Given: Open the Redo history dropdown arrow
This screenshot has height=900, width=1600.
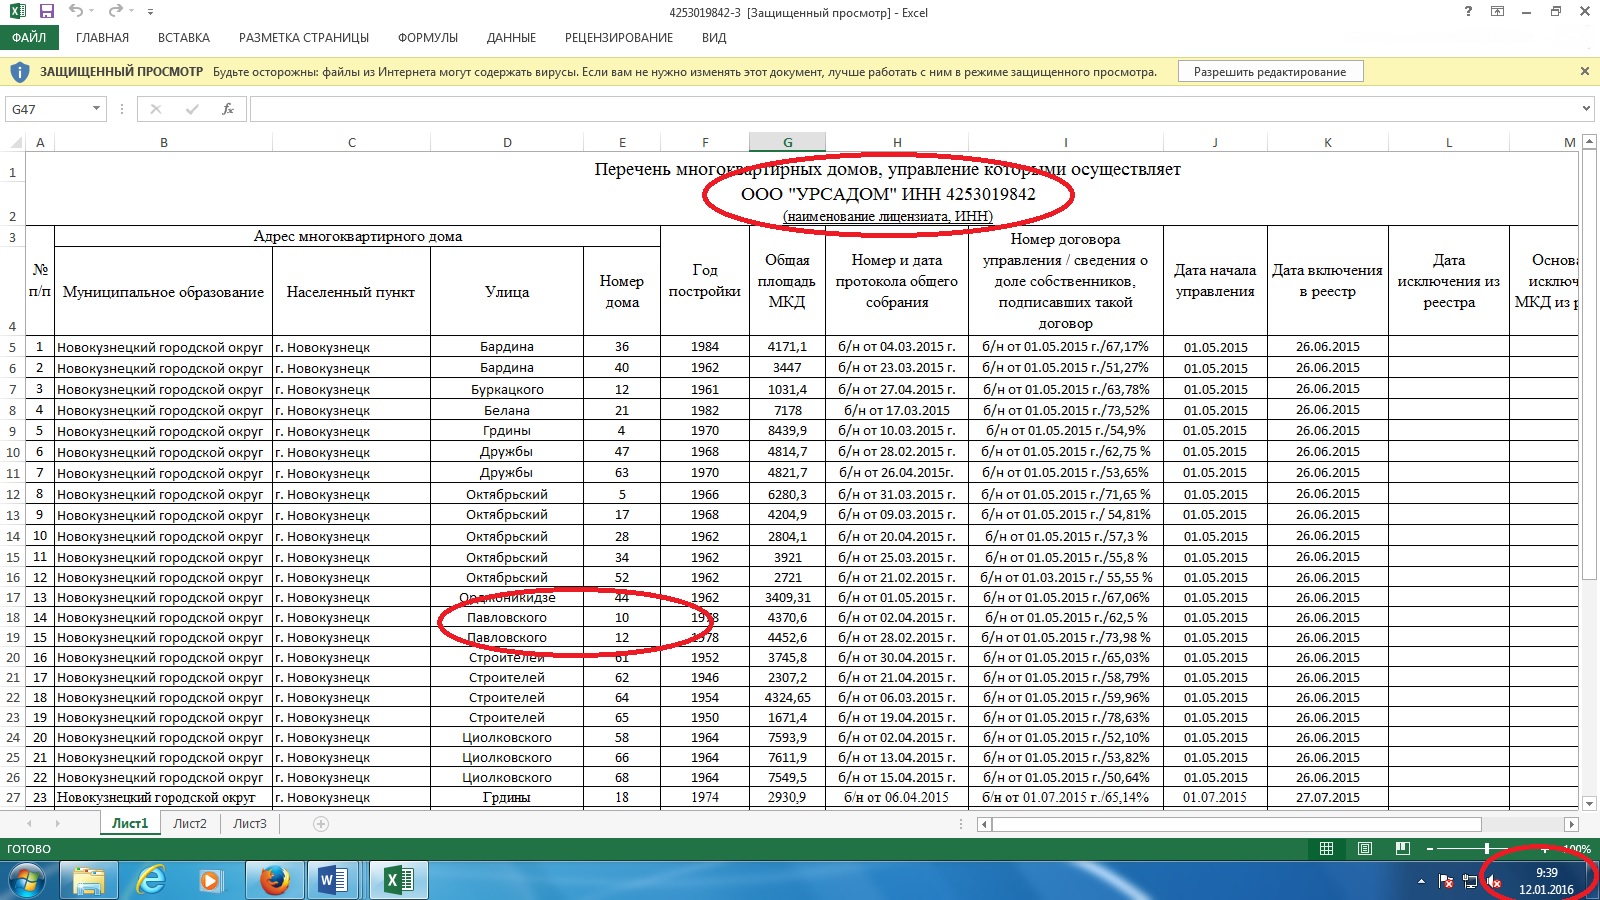Looking at the screenshot, I should 131,12.
